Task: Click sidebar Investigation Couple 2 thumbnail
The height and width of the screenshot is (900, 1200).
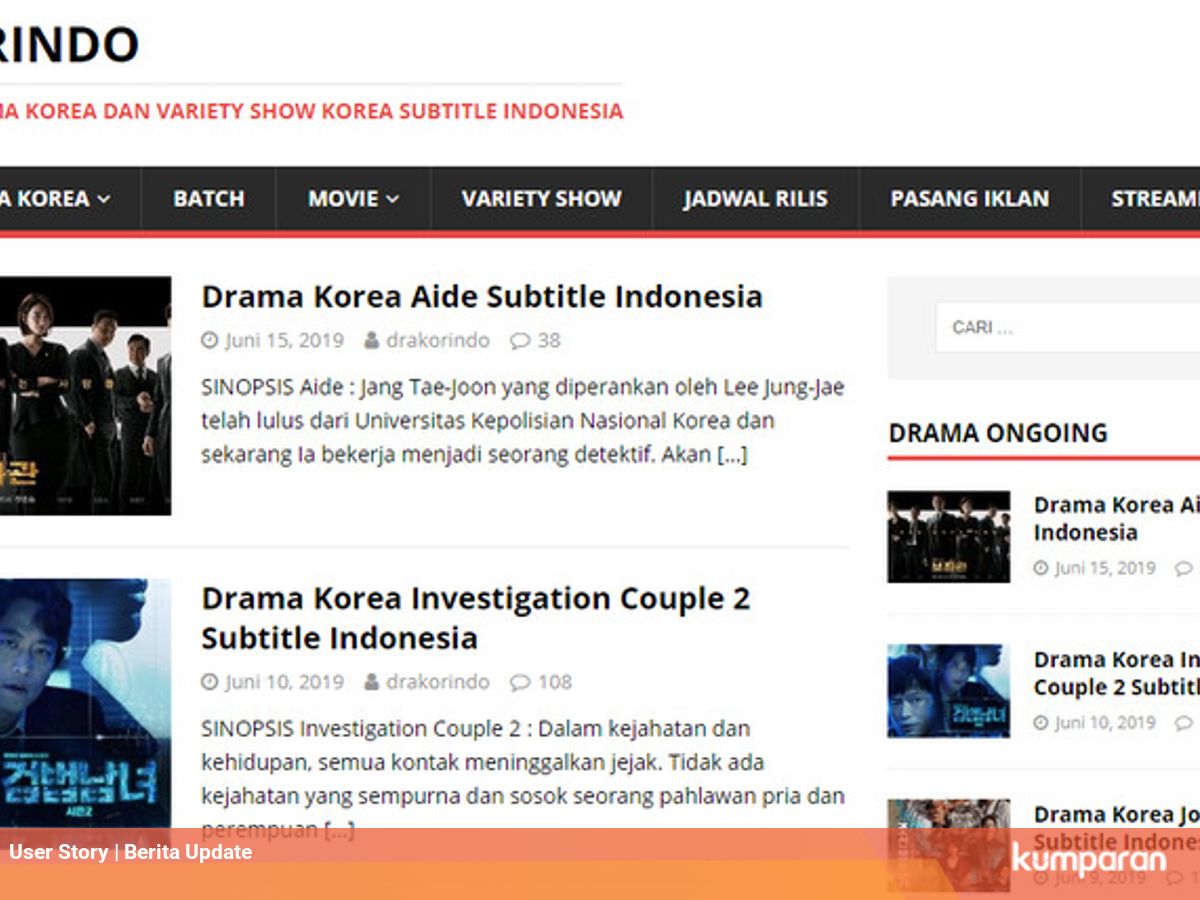Action: pos(948,691)
